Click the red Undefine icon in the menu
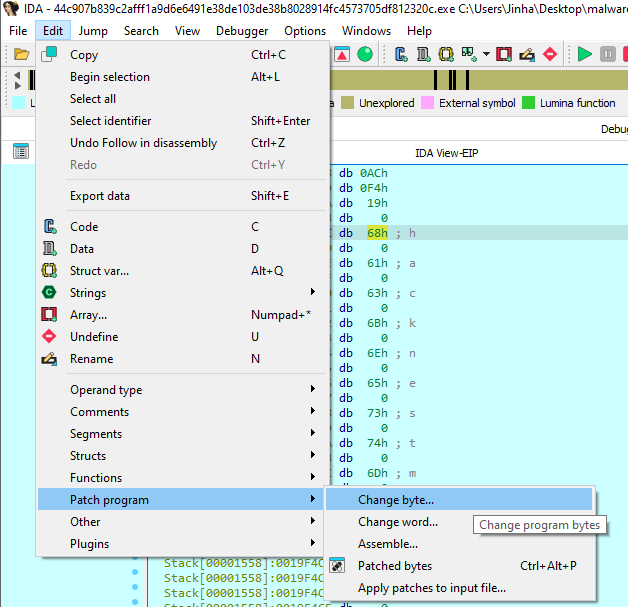Screen dimensions: 628x607 pyautogui.click(x=49, y=337)
